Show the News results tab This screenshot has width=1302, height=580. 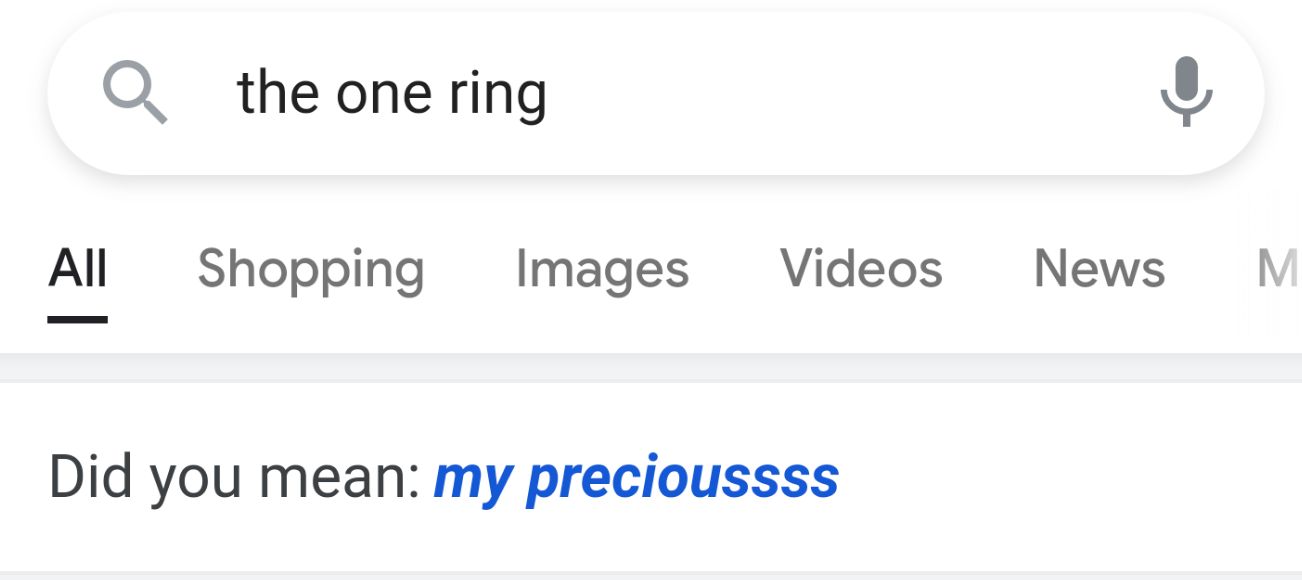[x=1099, y=268]
